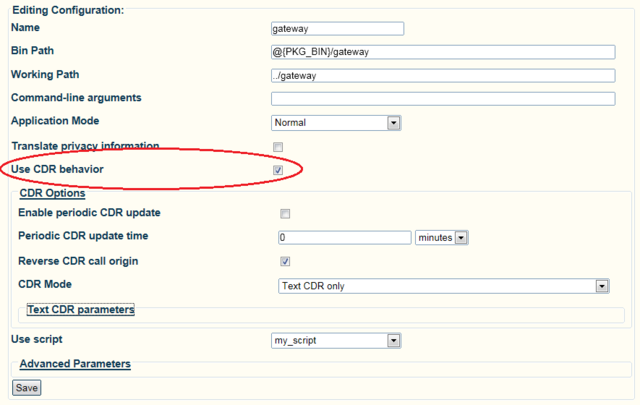Focus the Working Path input field
The height and width of the screenshot is (405, 640).
[x=442, y=75]
